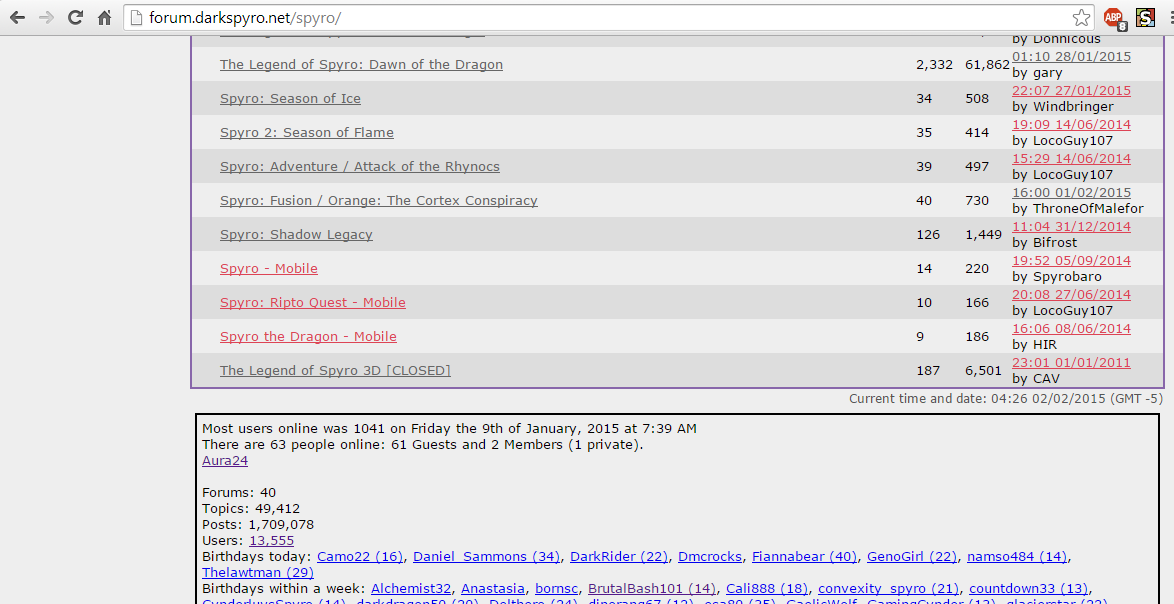Open last post dated 15:29 14/06/2014

click(x=1071, y=159)
